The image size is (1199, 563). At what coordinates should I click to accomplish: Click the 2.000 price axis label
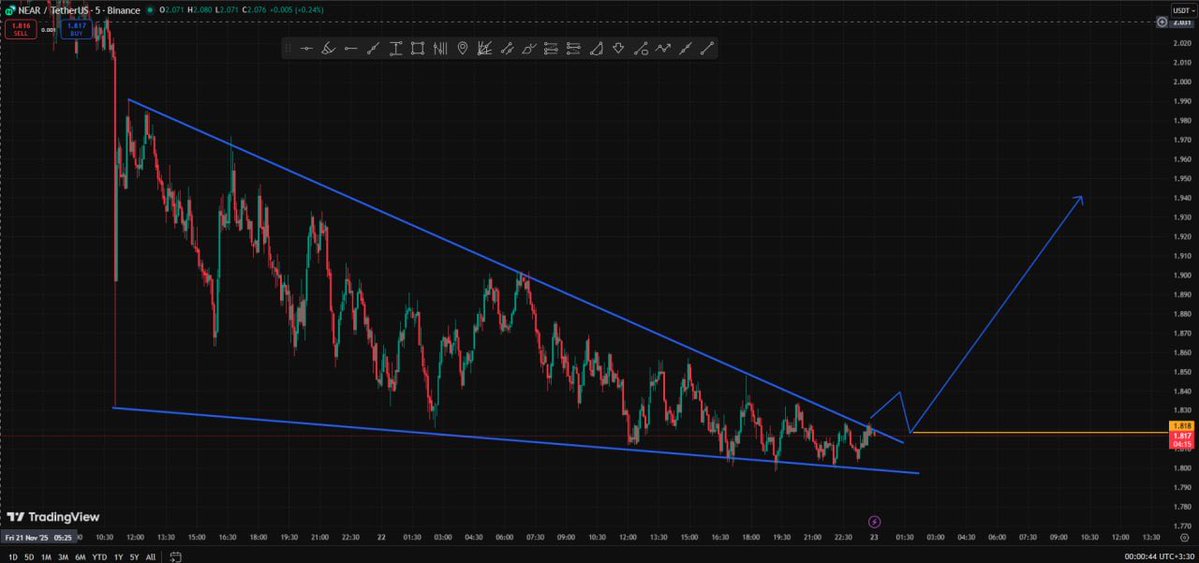pyautogui.click(x=1182, y=82)
